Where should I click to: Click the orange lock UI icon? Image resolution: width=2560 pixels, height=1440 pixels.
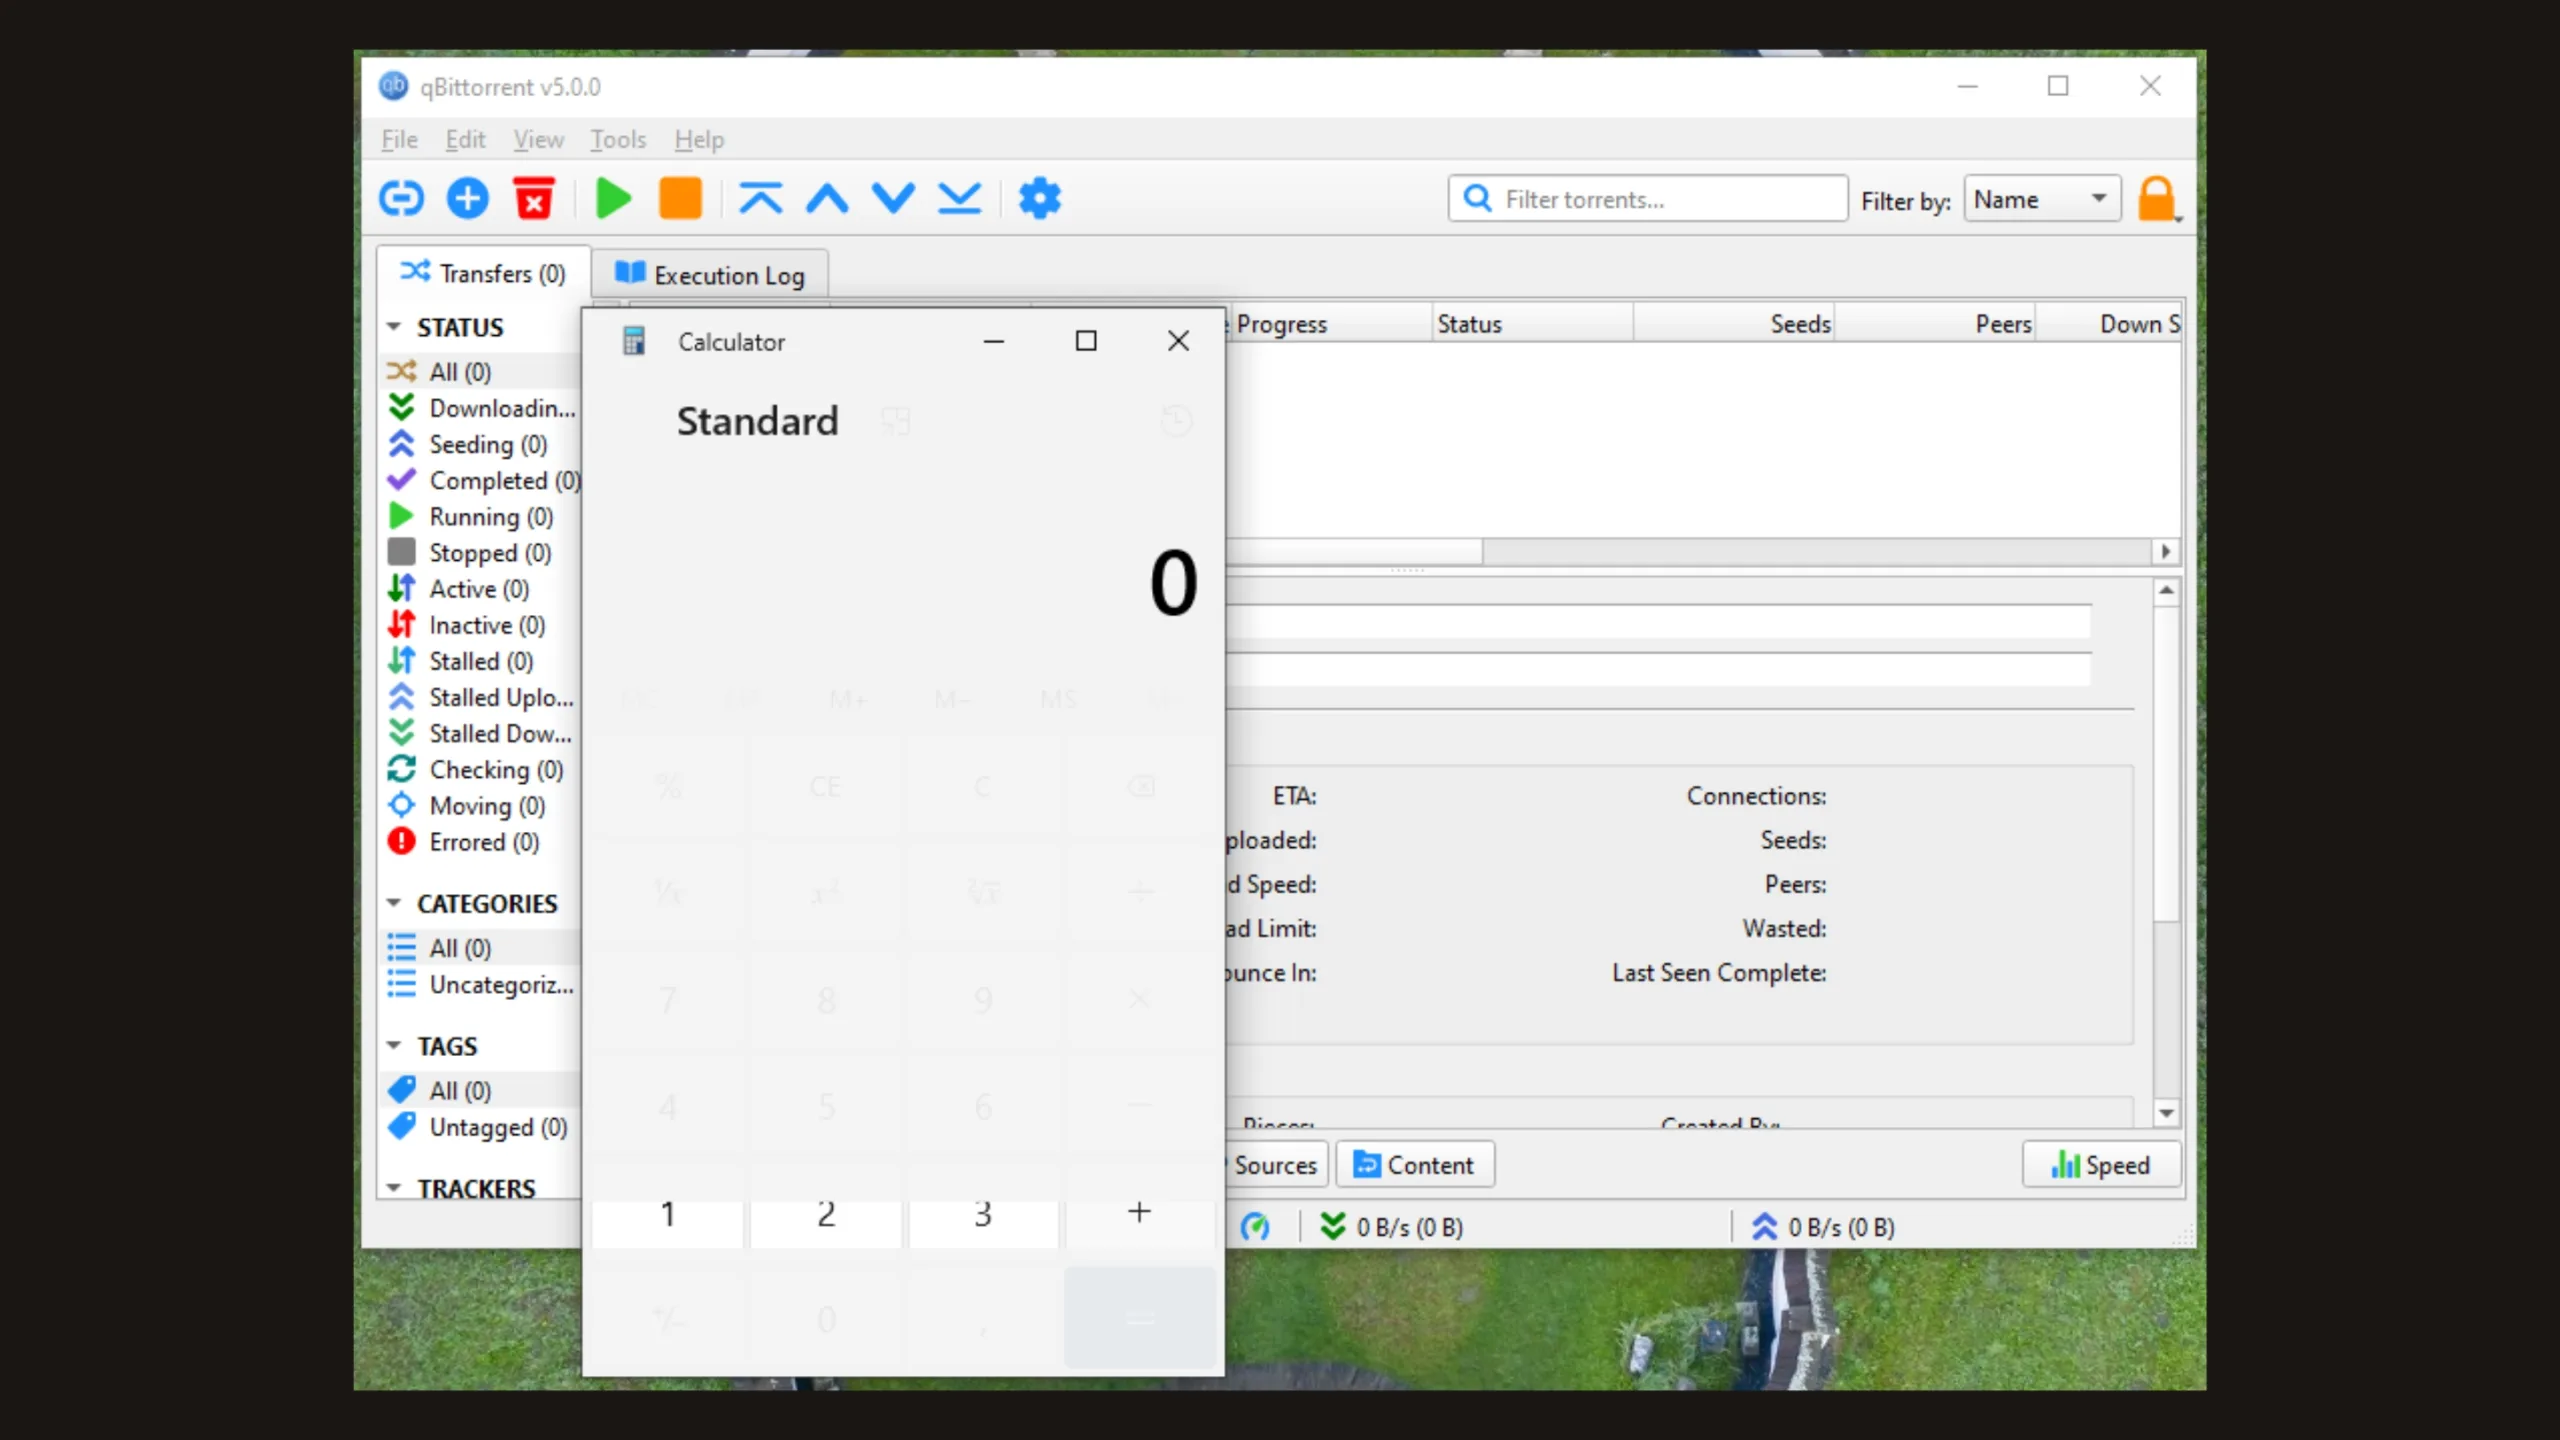(2157, 199)
